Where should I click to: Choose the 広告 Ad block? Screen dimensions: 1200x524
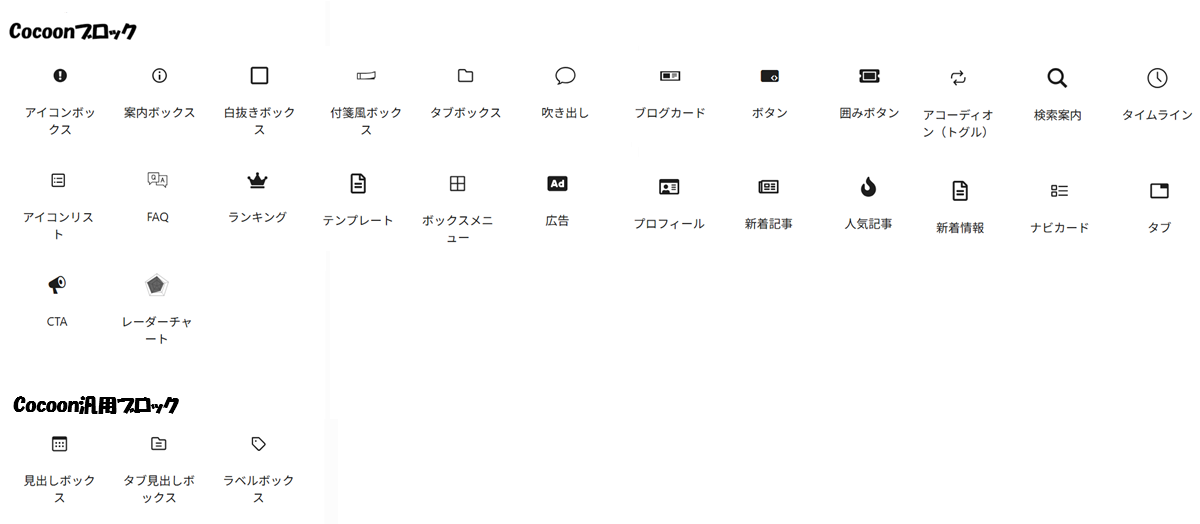coord(557,184)
